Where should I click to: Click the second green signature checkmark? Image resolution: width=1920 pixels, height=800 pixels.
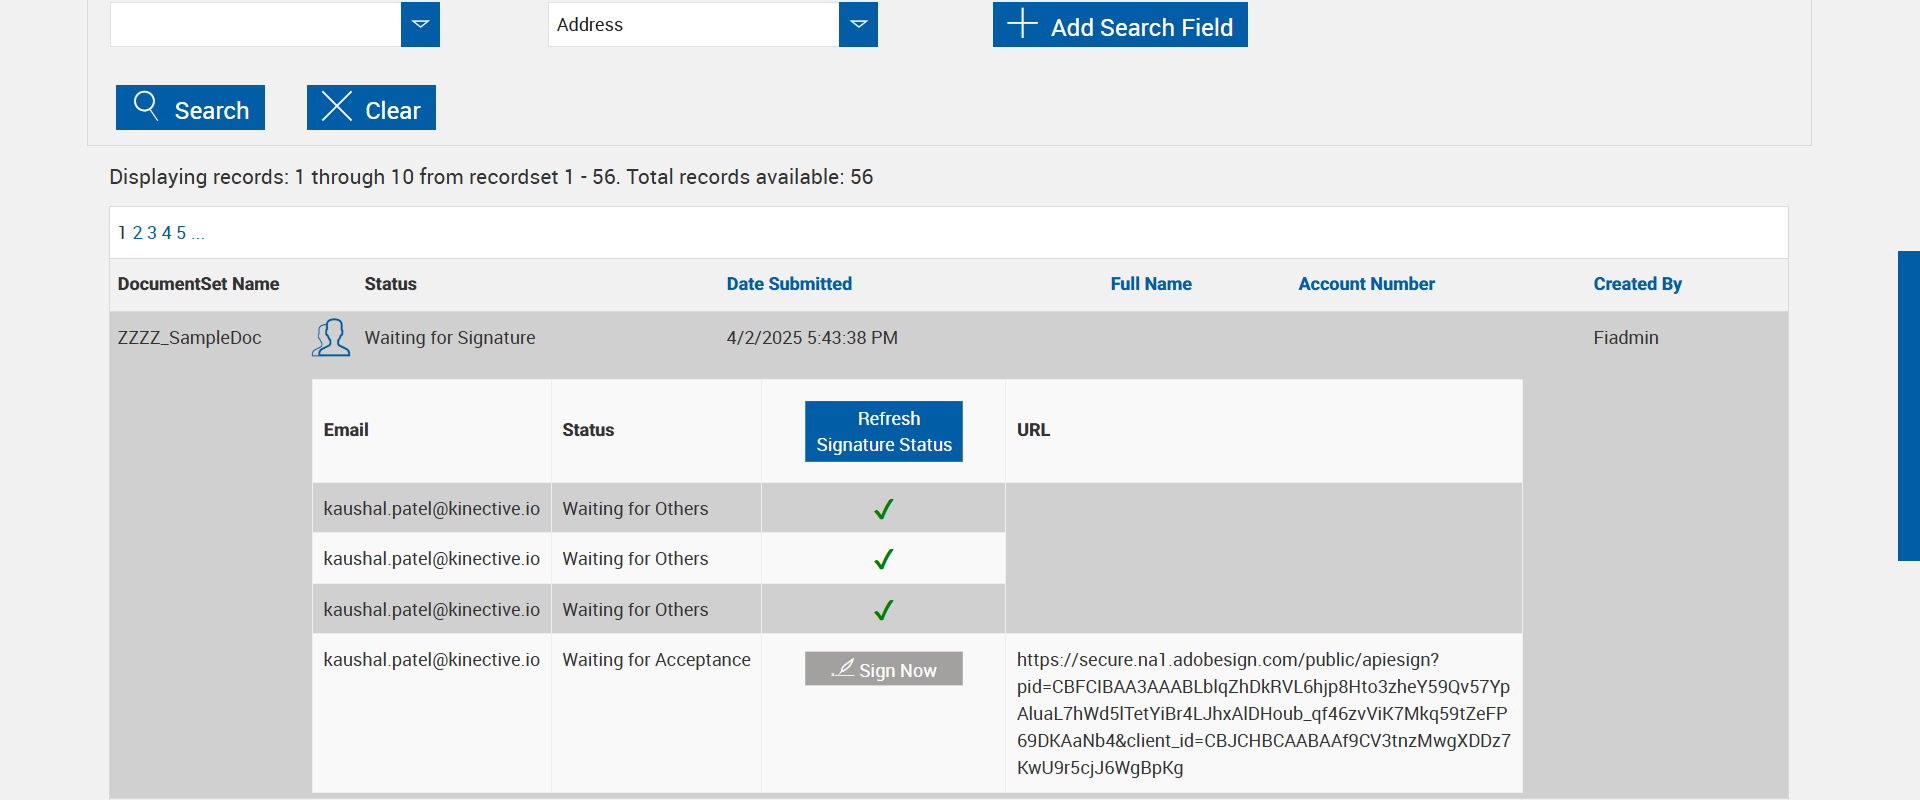[883, 559]
